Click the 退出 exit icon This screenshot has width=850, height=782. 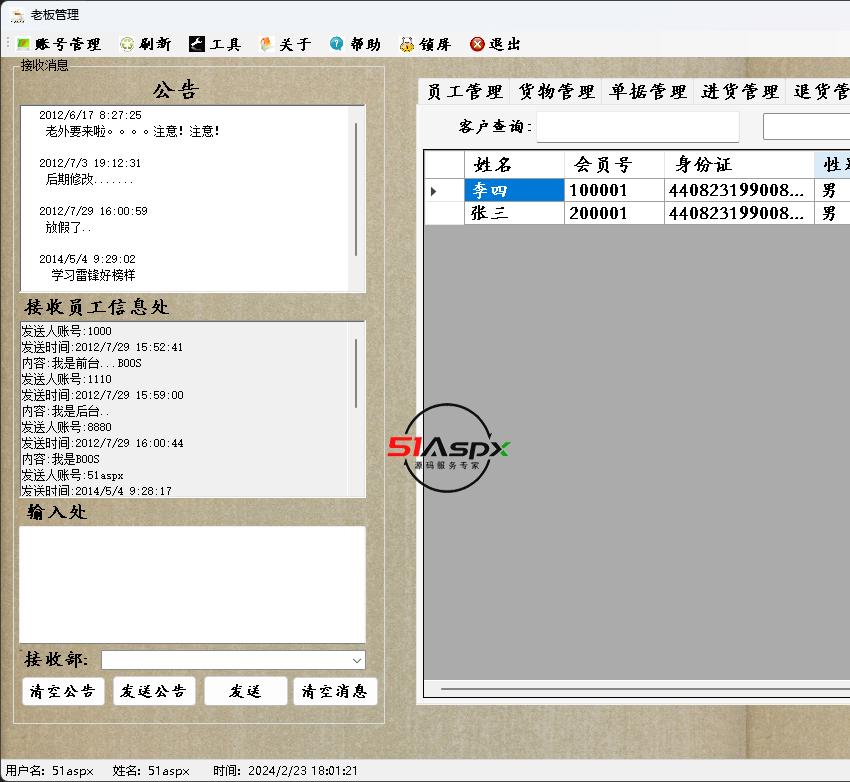tap(477, 44)
